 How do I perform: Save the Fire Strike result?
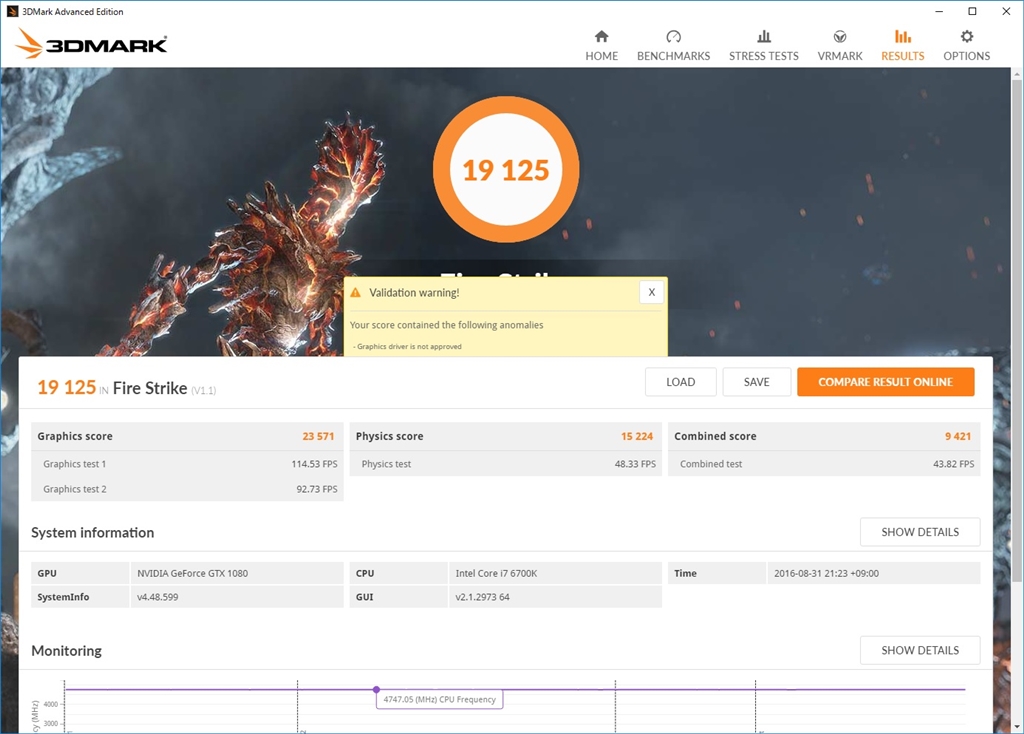coord(756,382)
